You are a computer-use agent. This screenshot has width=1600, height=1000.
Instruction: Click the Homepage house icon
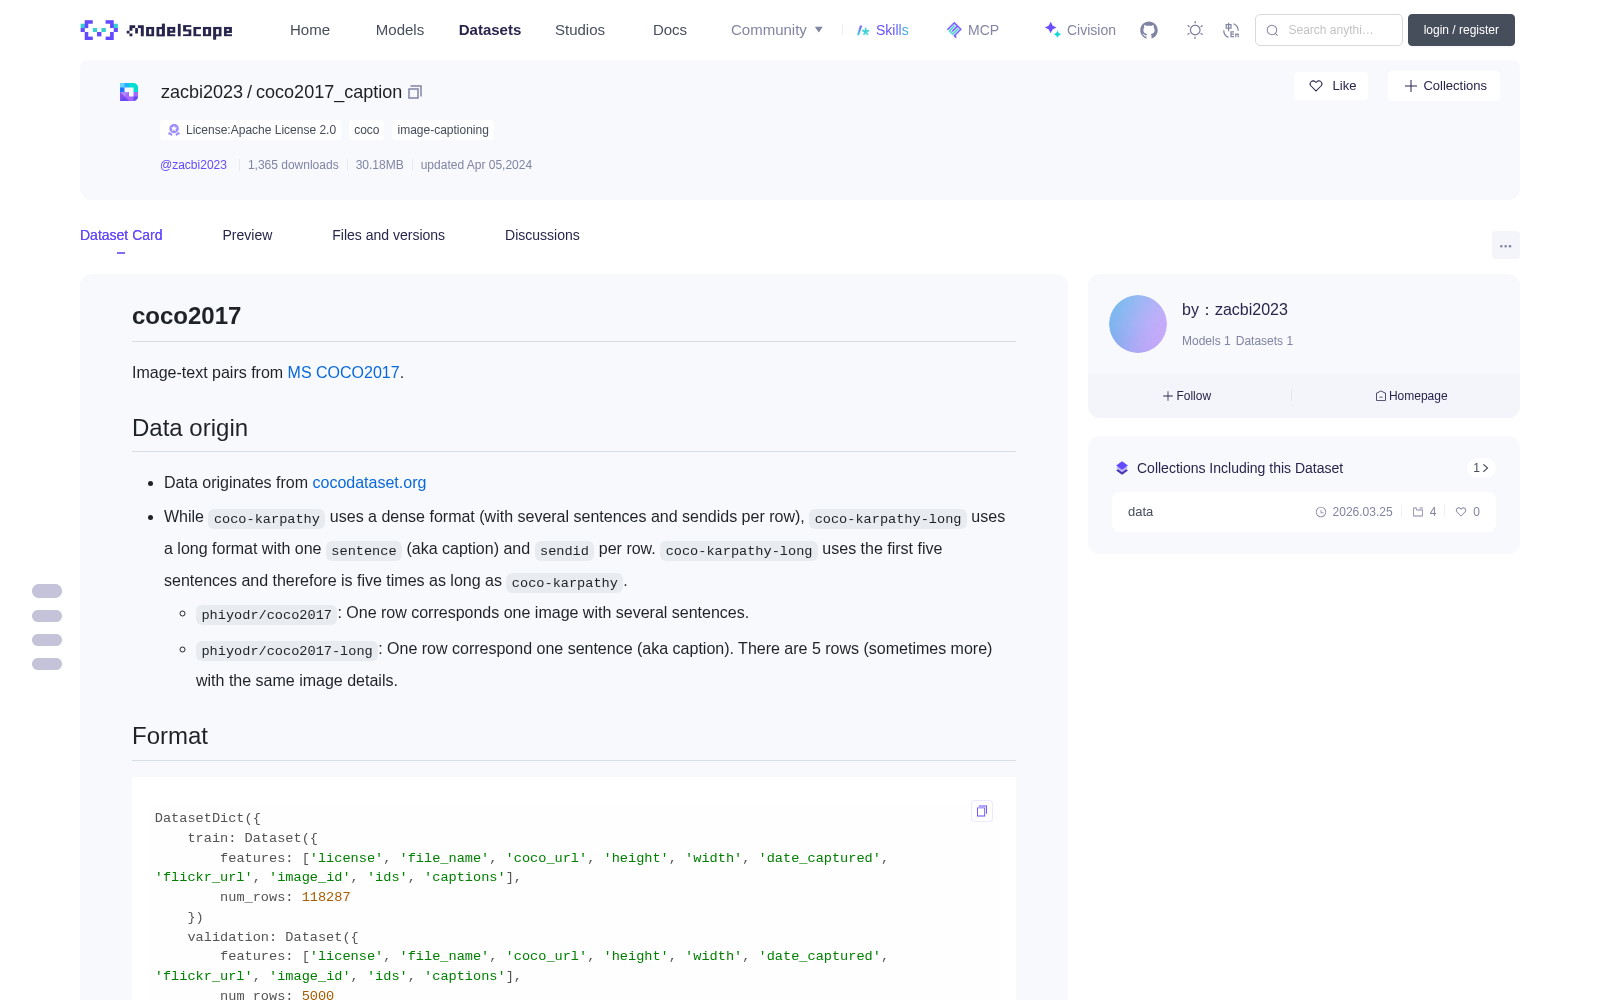point(1381,396)
